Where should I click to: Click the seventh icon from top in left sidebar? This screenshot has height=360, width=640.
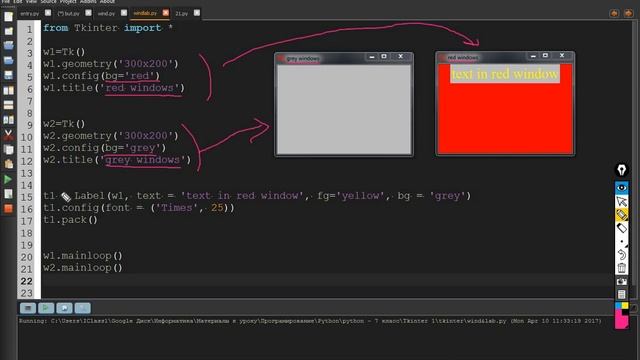[8, 105]
